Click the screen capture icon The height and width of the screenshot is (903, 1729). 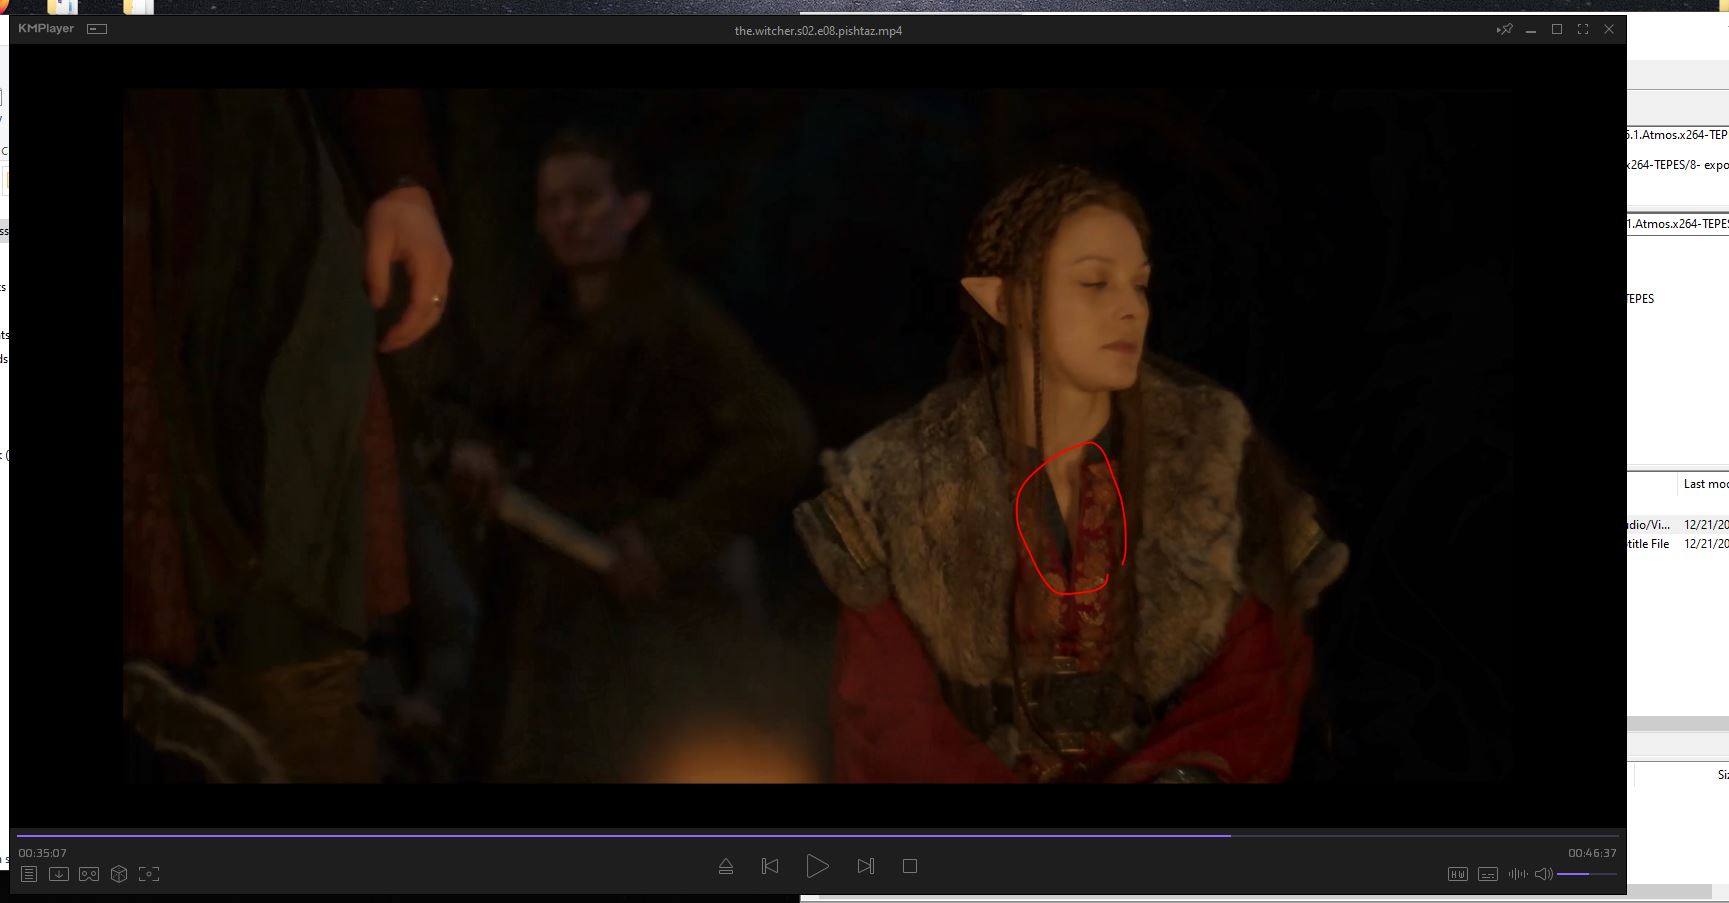(x=149, y=874)
